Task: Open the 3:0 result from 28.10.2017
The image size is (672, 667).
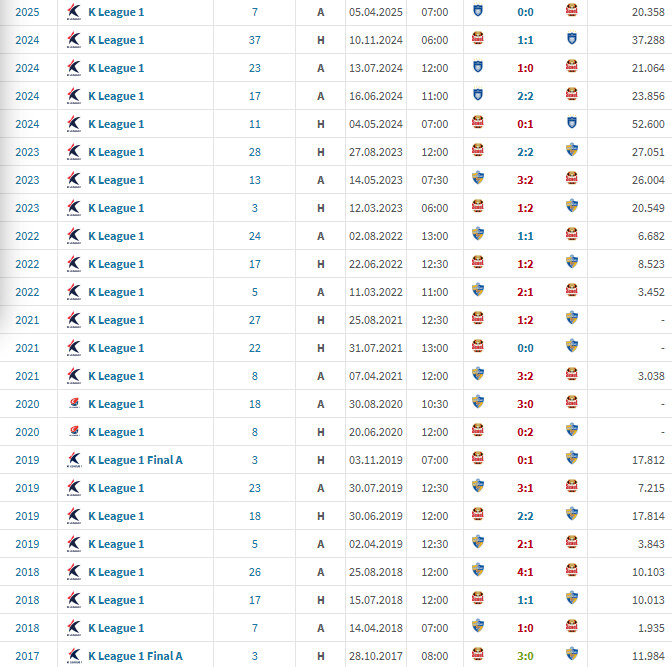Action: point(525,656)
